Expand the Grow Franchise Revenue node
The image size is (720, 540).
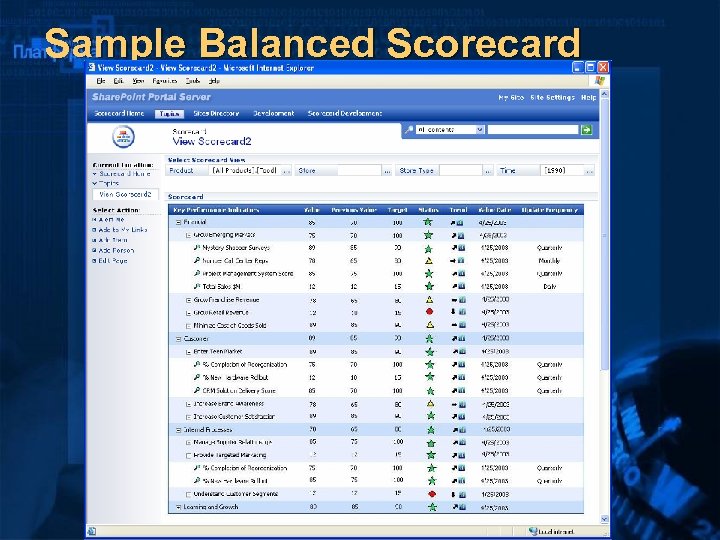188,300
